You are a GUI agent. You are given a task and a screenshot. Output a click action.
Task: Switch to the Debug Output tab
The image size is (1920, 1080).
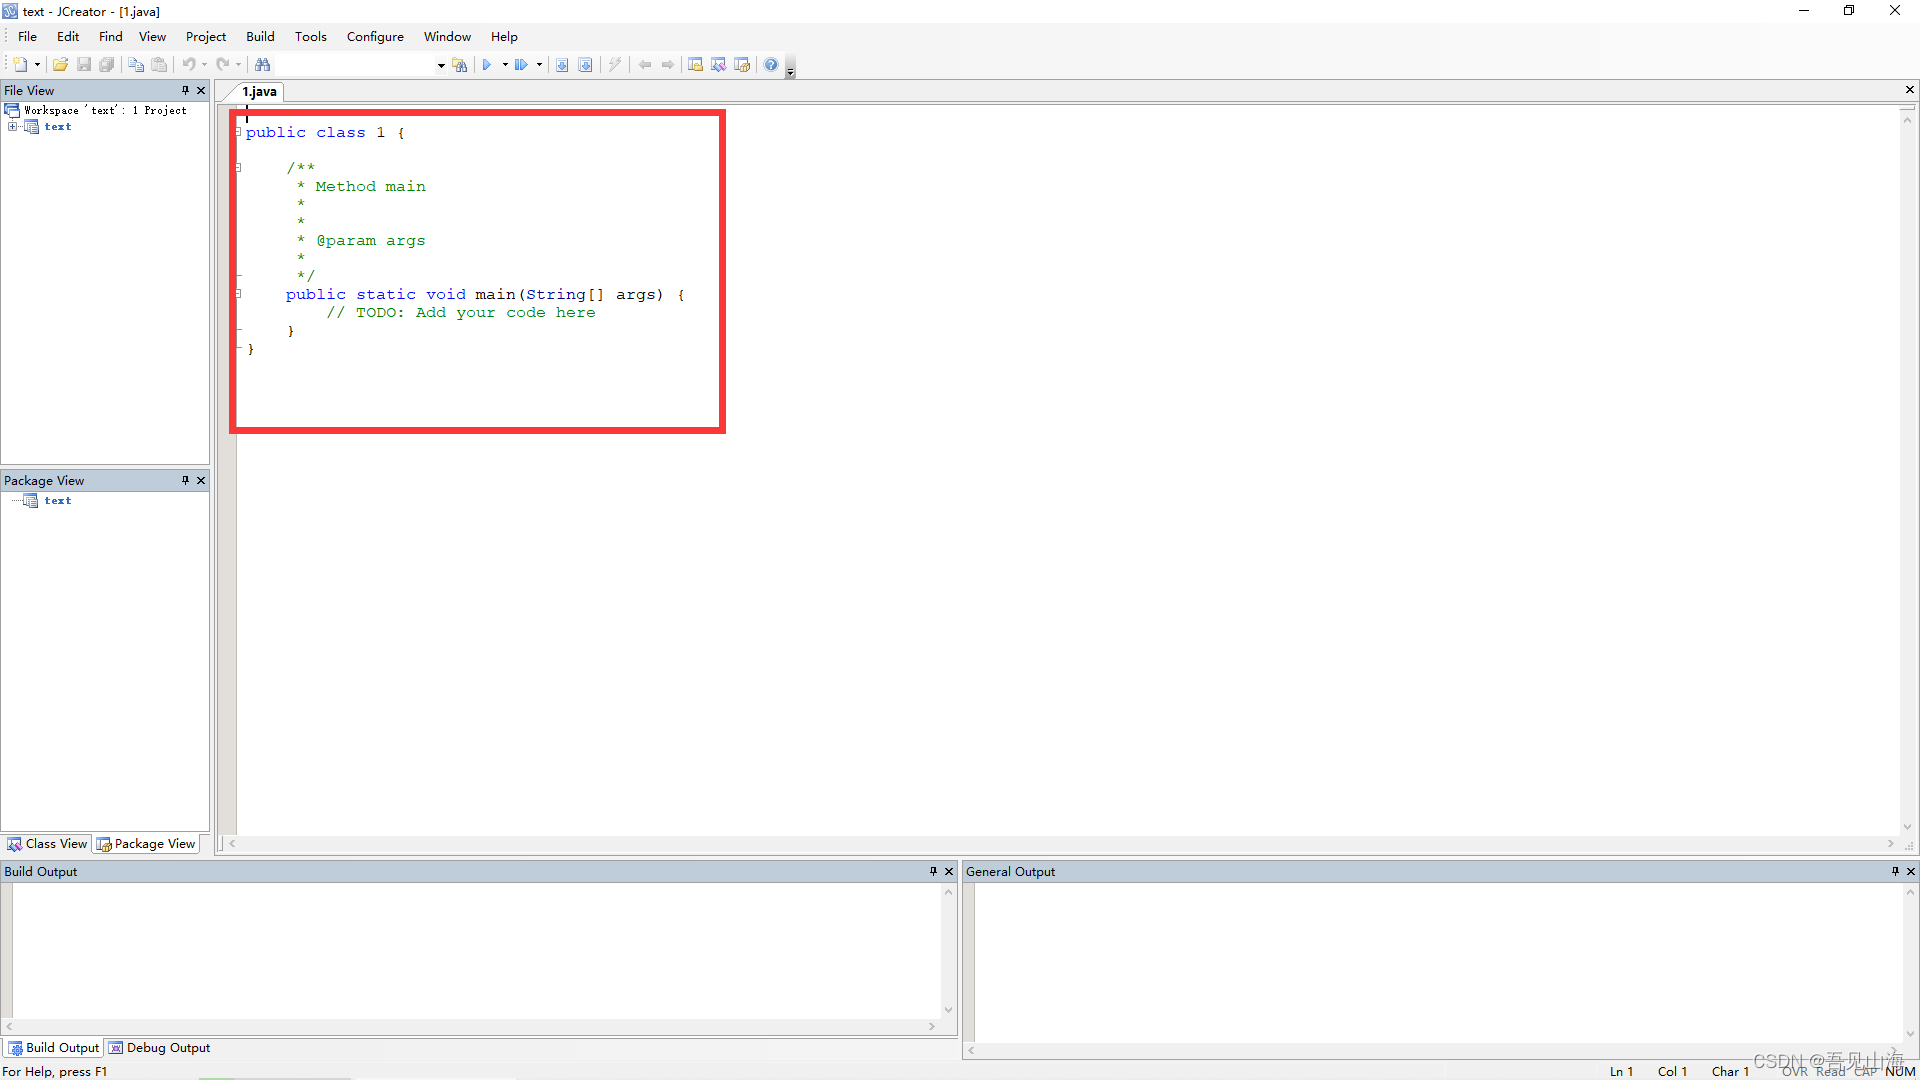click(160, 1048)
